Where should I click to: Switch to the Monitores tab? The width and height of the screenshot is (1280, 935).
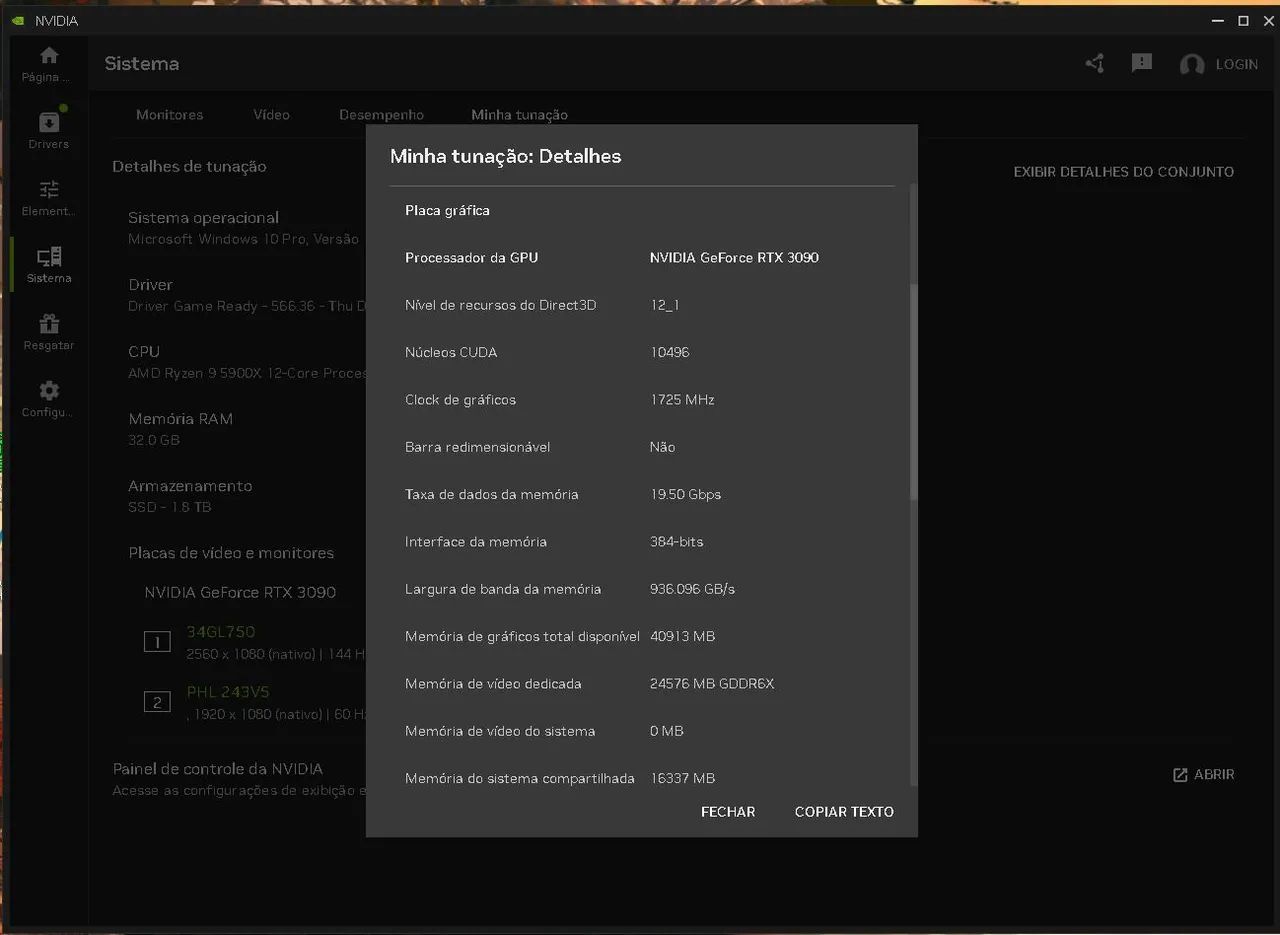[x=169, y=115]
